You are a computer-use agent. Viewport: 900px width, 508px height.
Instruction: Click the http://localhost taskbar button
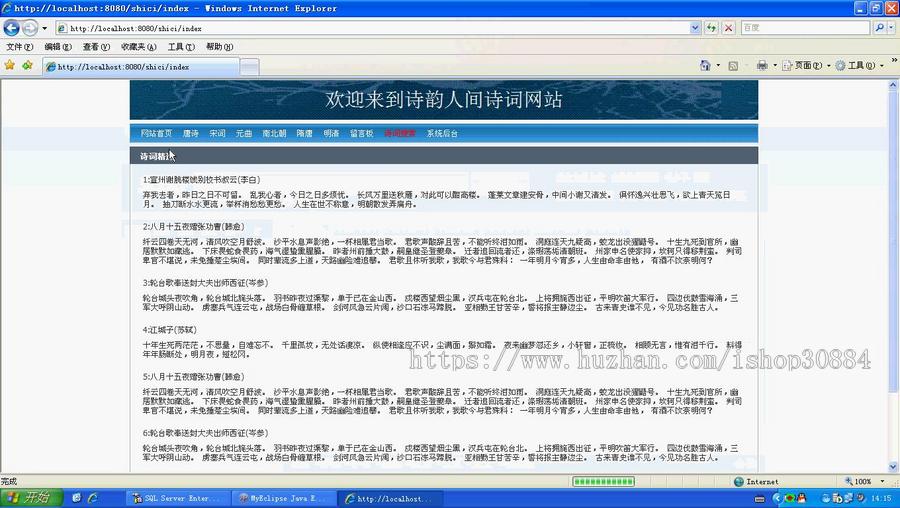tap(390, 498)
